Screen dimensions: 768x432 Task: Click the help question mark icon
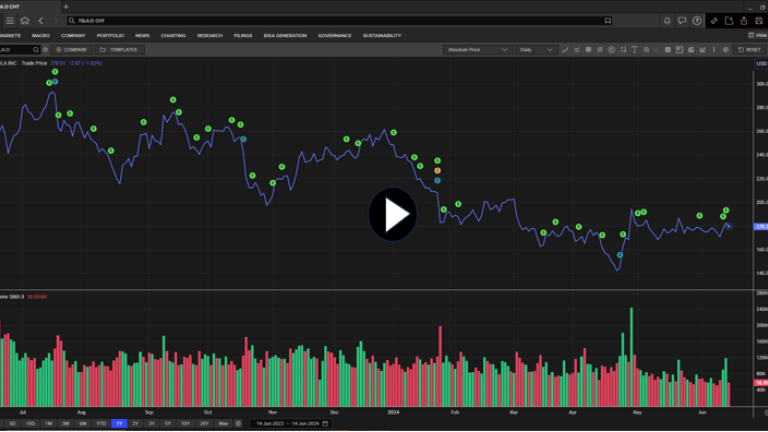click(697, 20)
